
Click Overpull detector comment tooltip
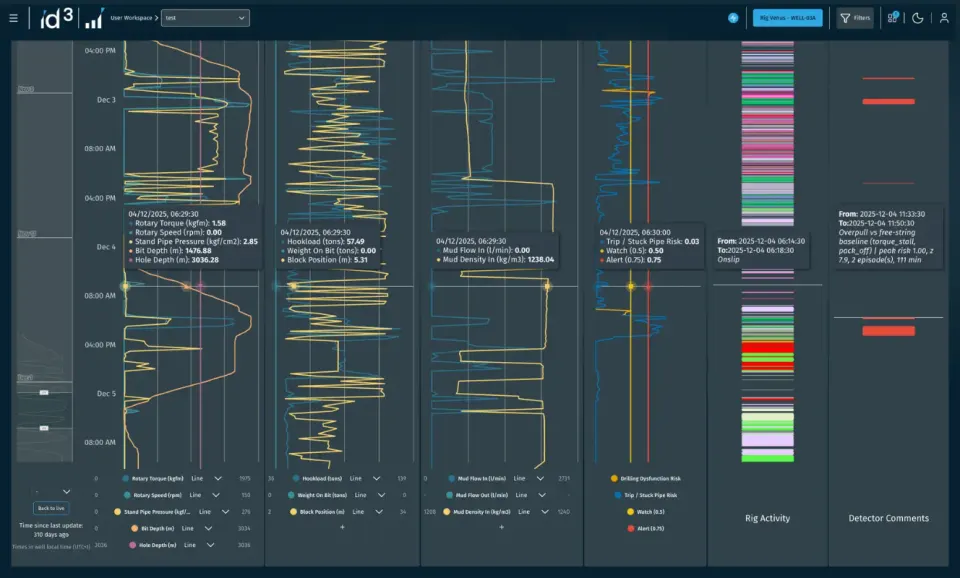point(887,237)
